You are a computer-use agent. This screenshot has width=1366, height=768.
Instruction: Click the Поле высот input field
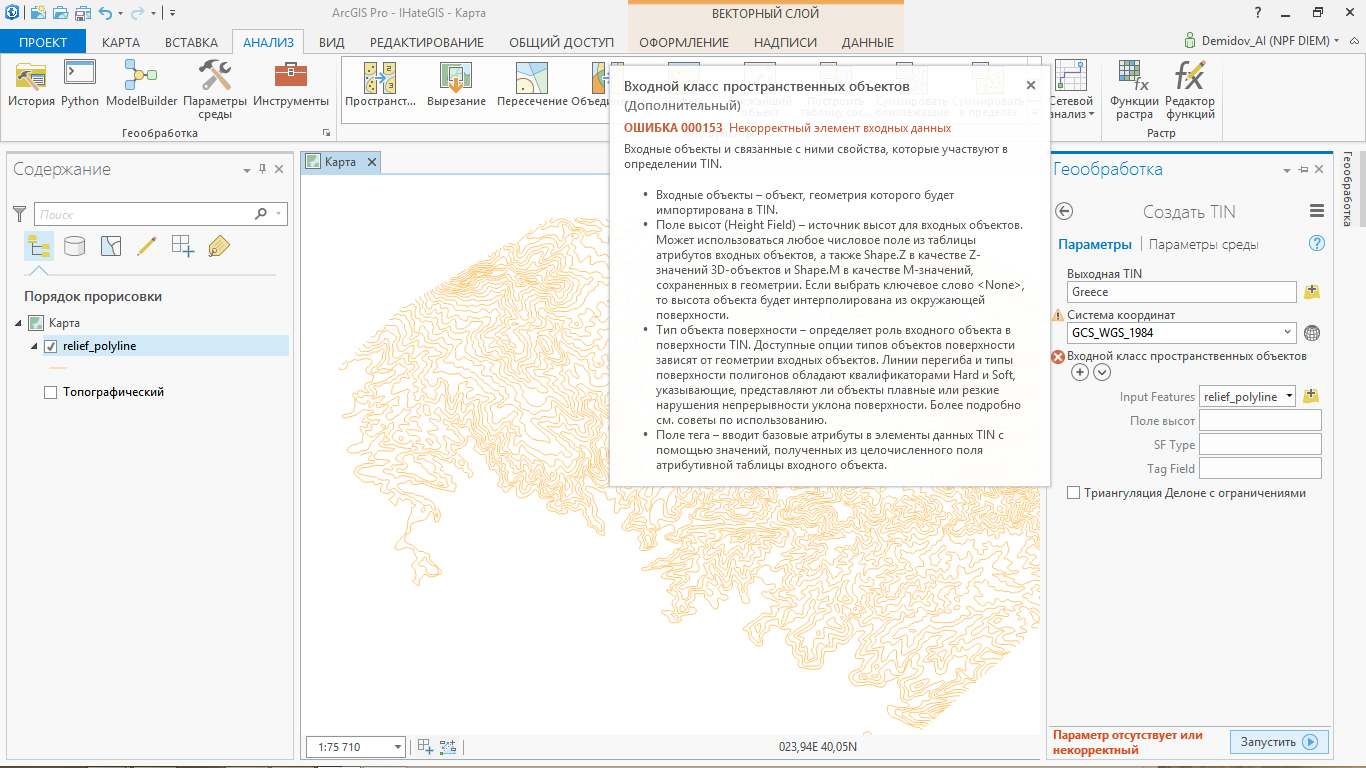[x=1260, y=420]
